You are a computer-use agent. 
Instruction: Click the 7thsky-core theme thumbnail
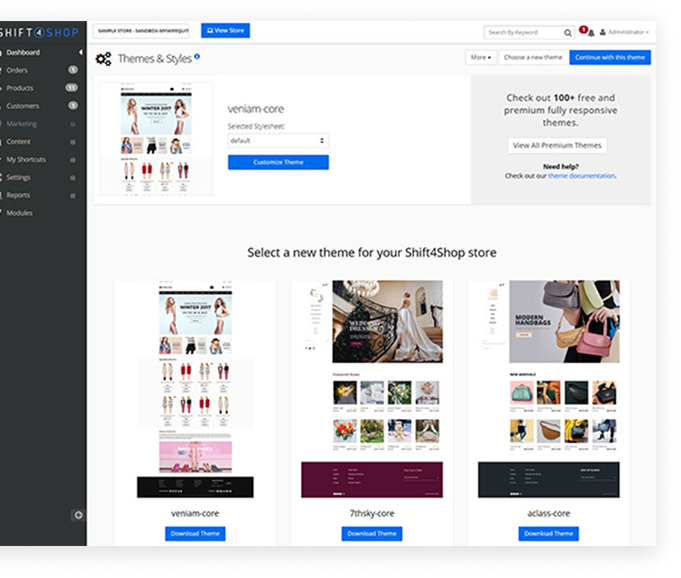pos(372,389)
